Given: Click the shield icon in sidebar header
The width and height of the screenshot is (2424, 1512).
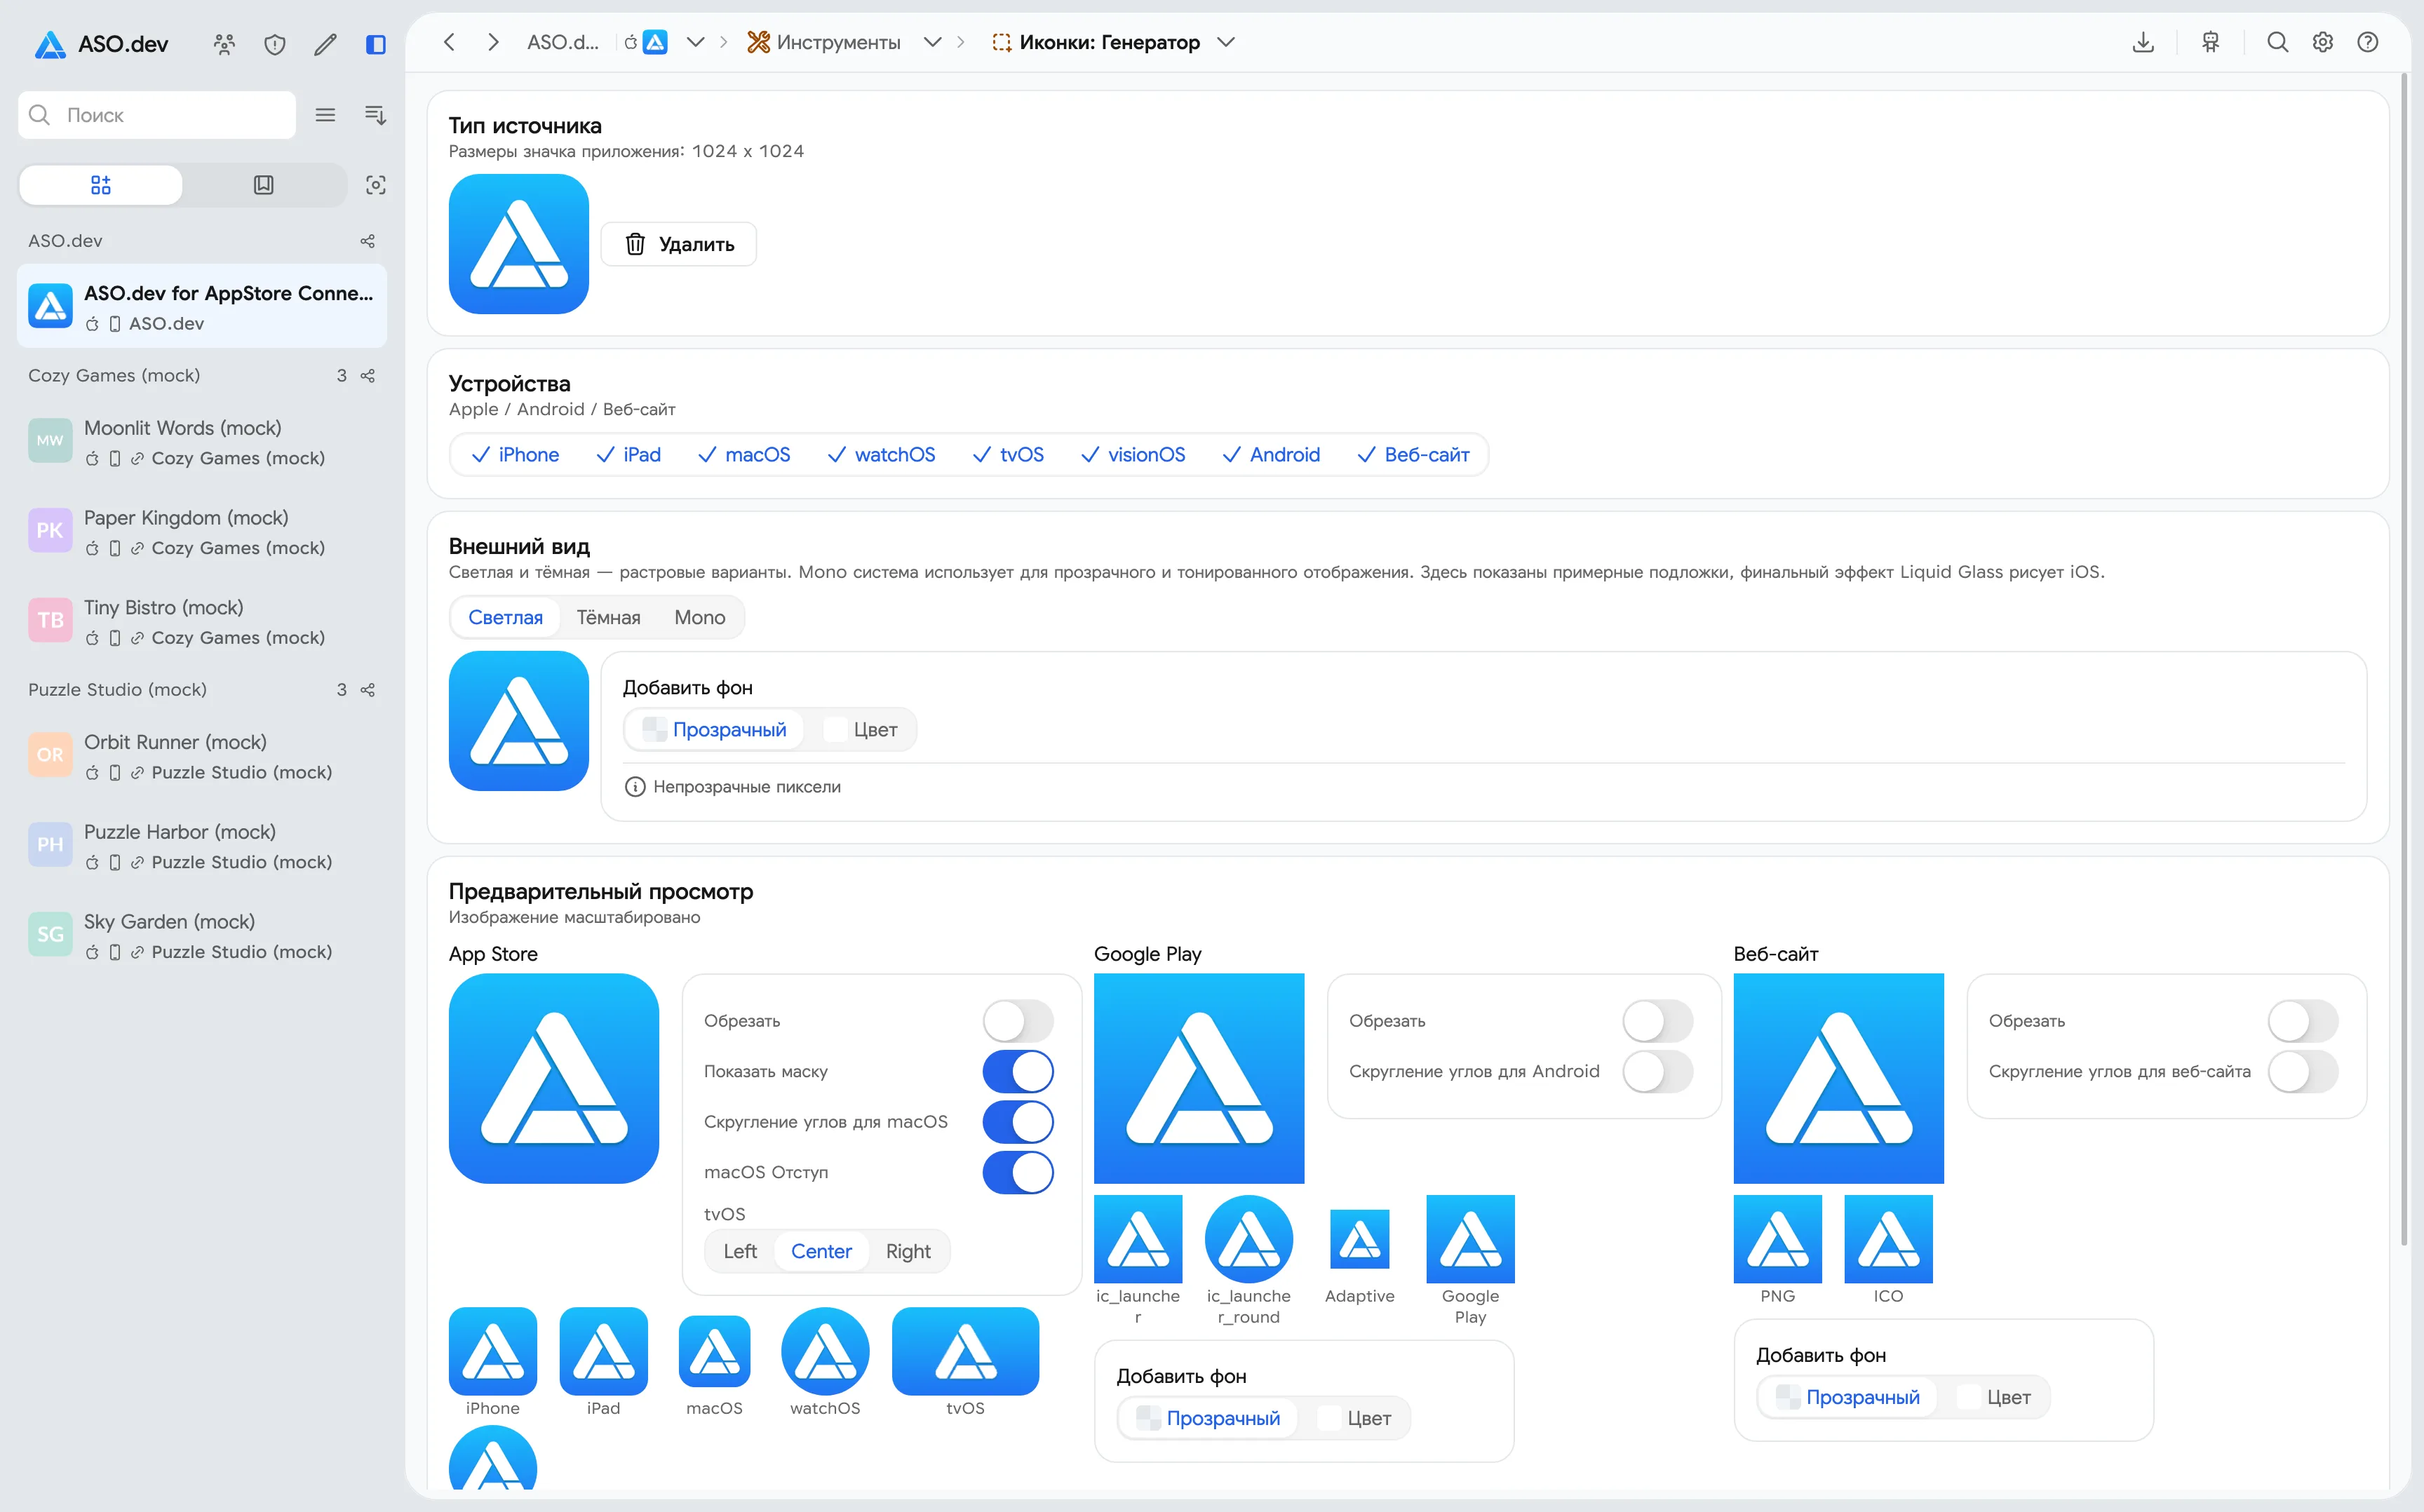Looking at the screenshot, I should [275, 44].
